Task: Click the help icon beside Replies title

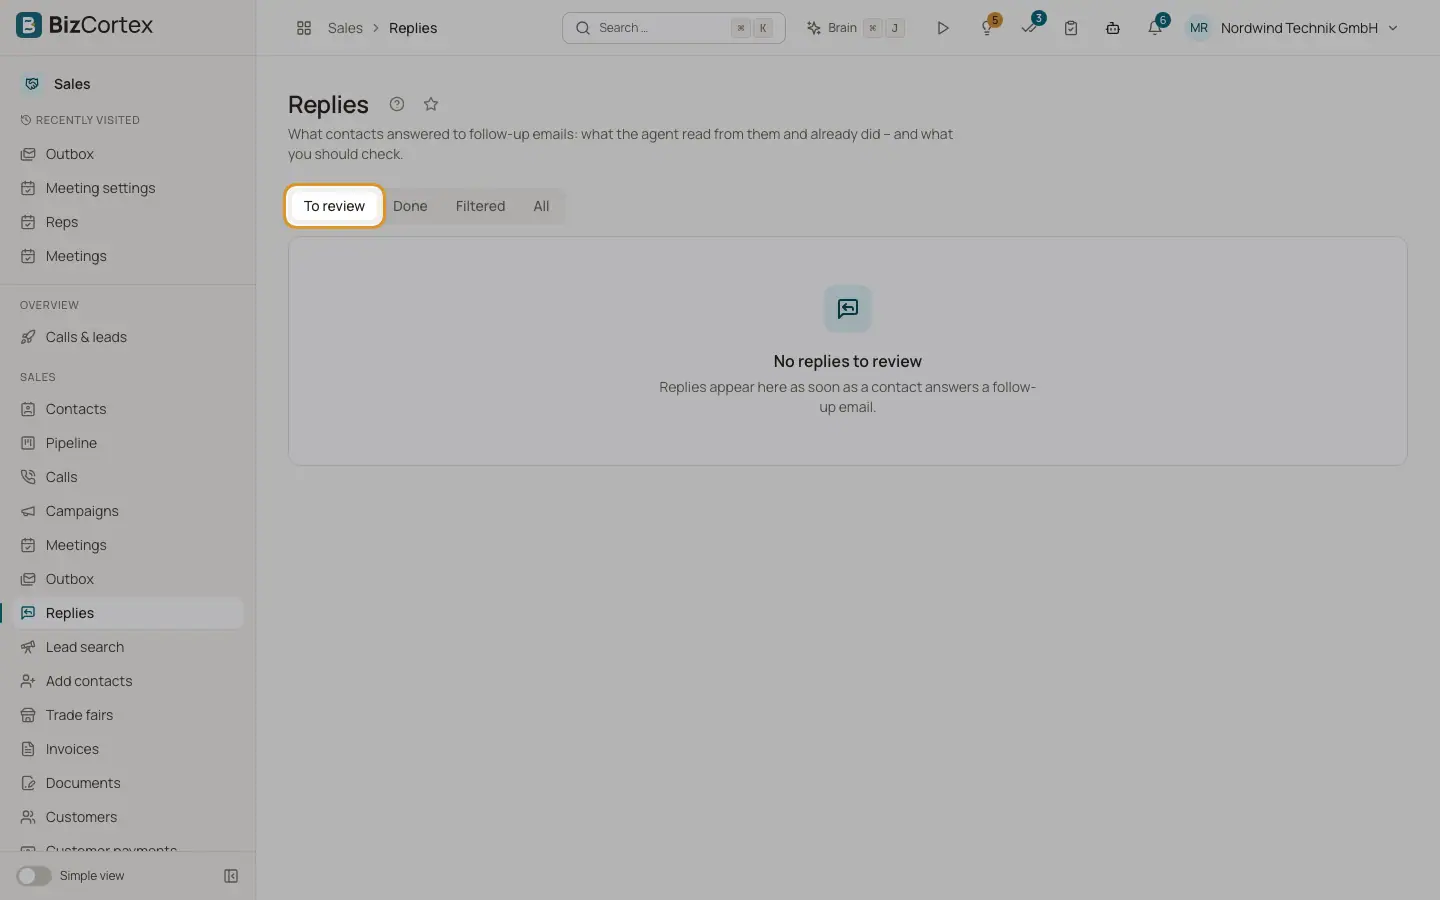Action: [397, 104]
